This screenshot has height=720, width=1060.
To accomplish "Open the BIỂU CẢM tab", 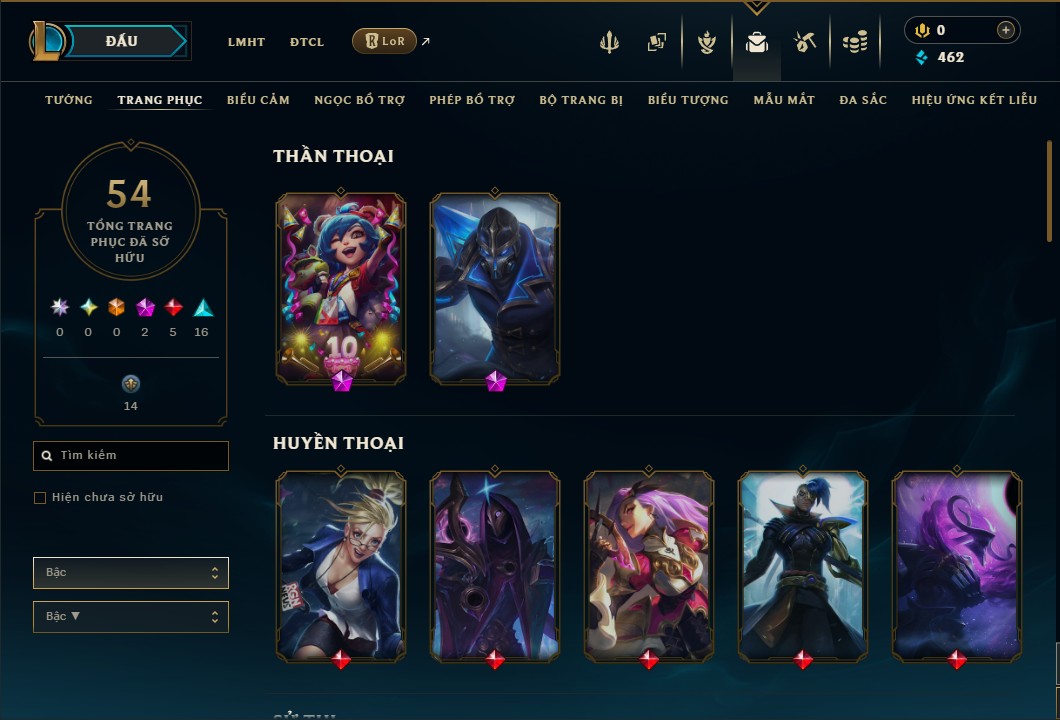I will pyautogui.click(x=258, y=100).
